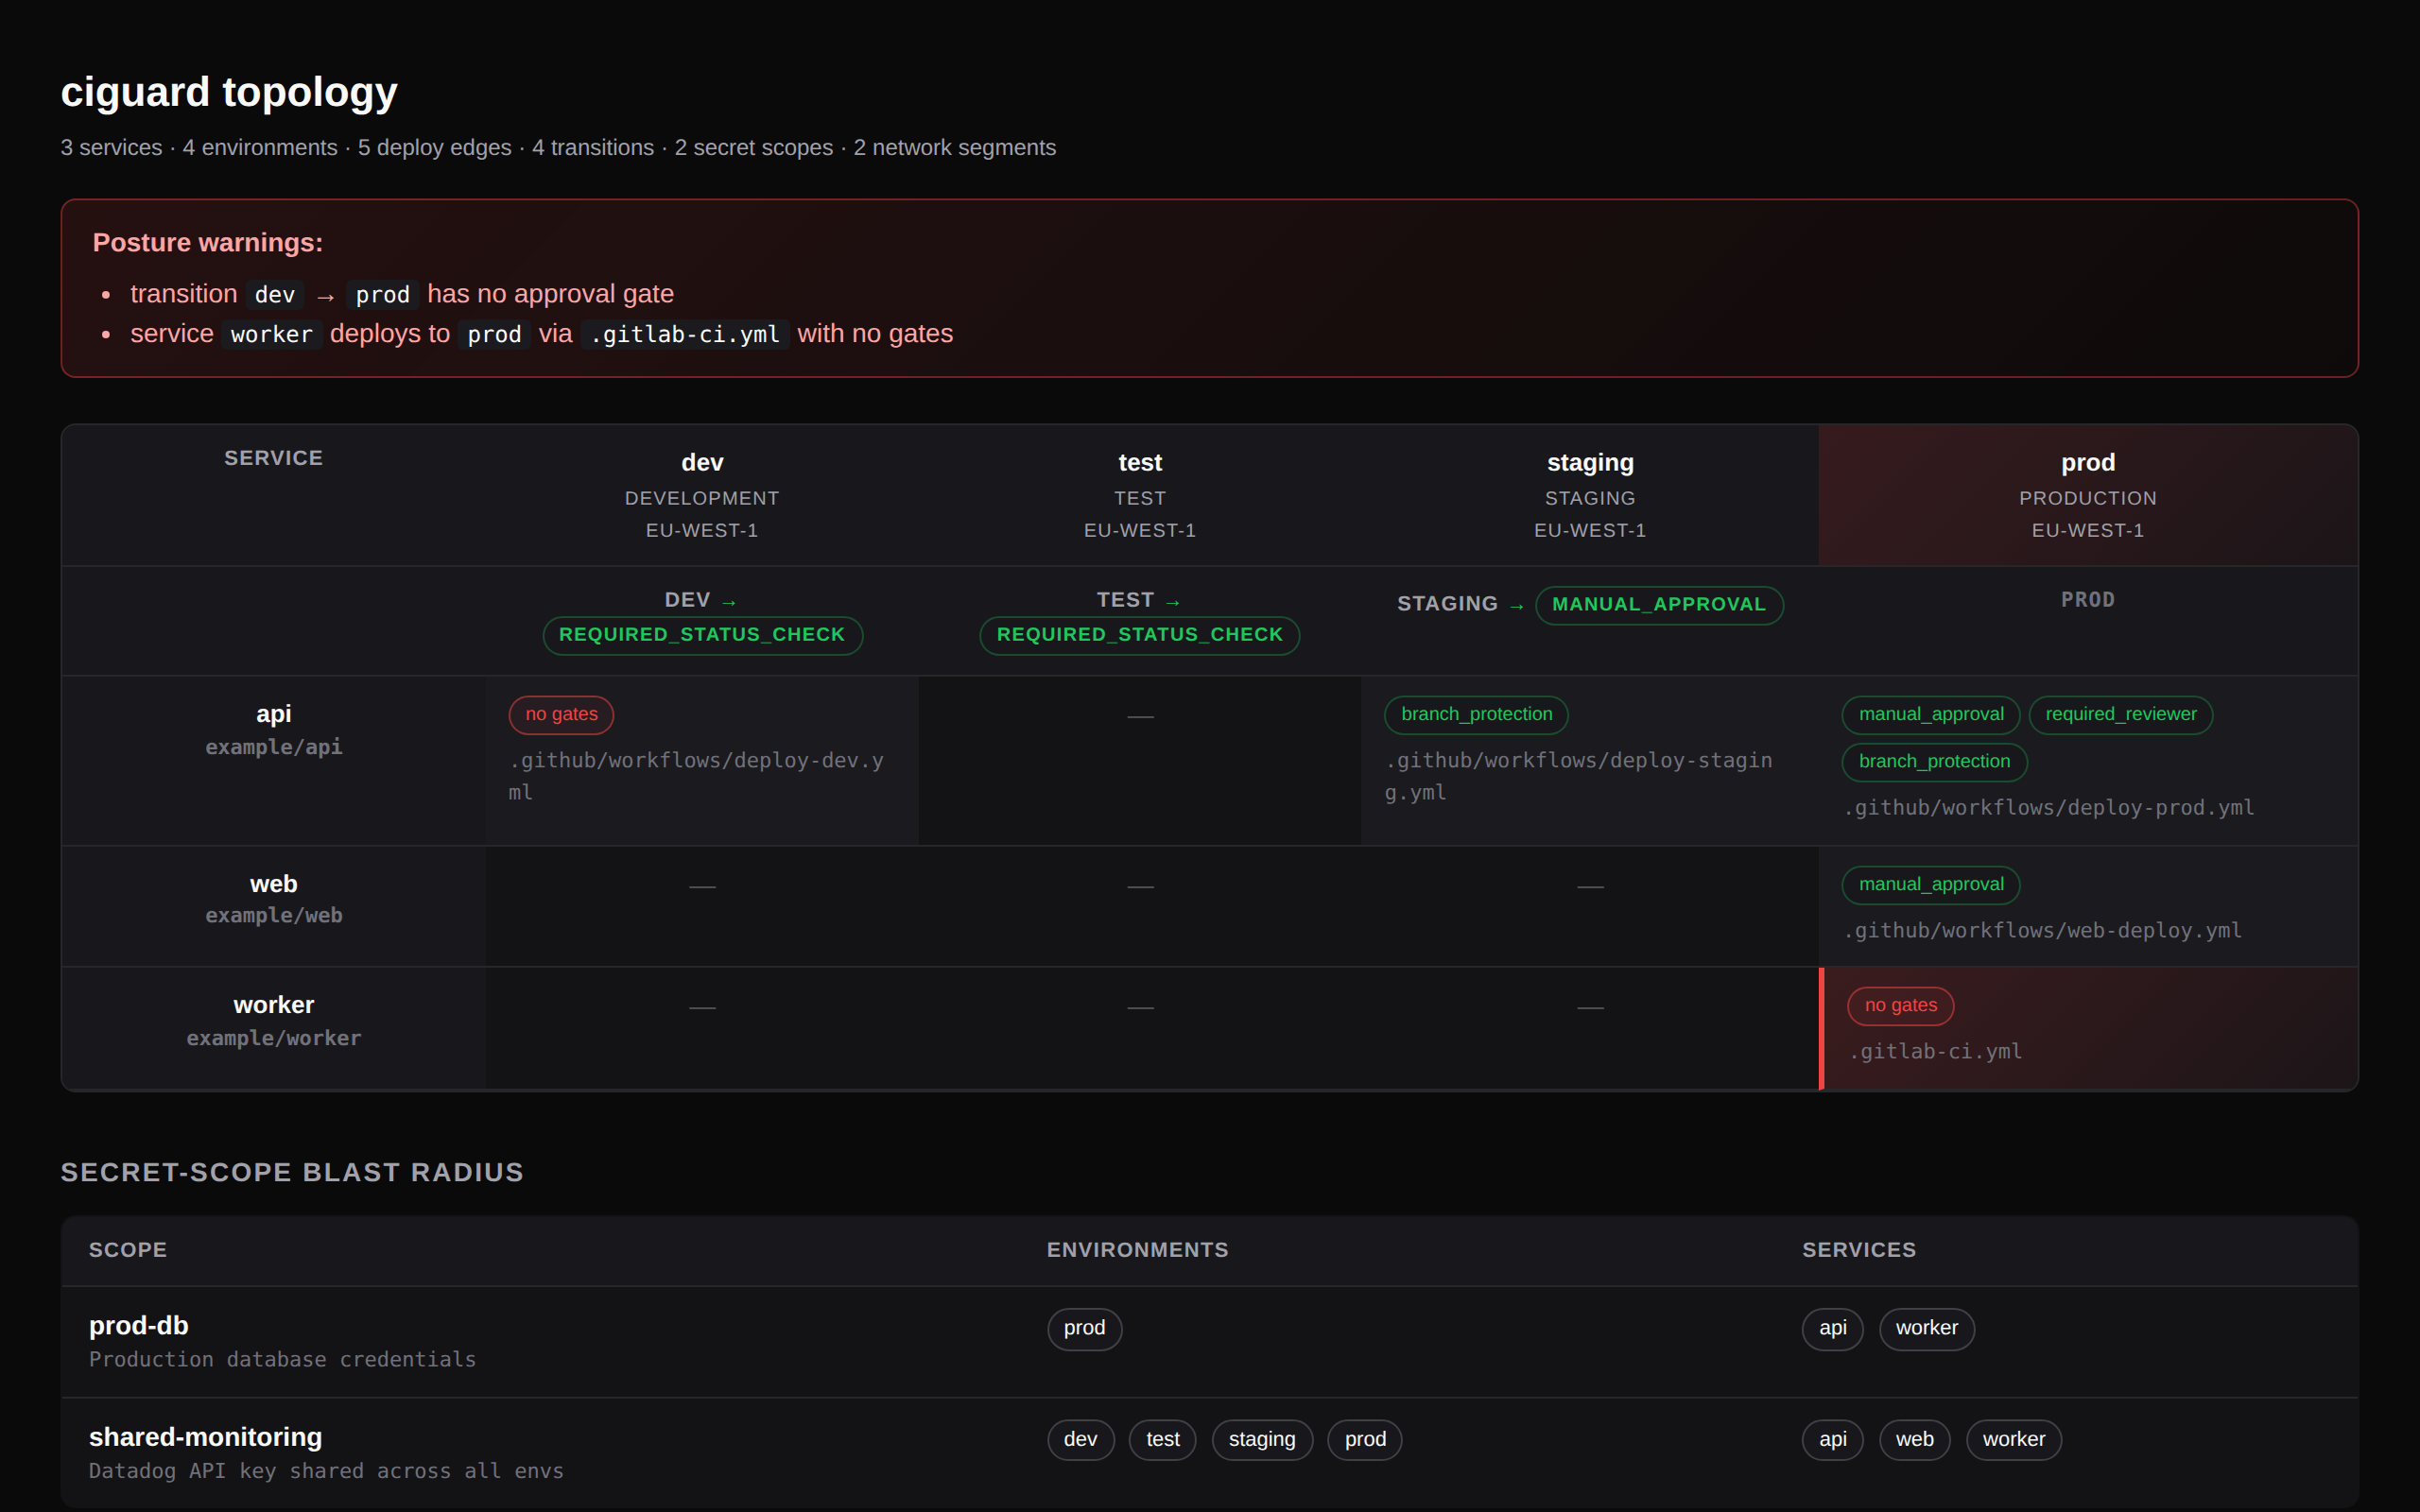Click manual_approval badge in api prod cell

1931,714
